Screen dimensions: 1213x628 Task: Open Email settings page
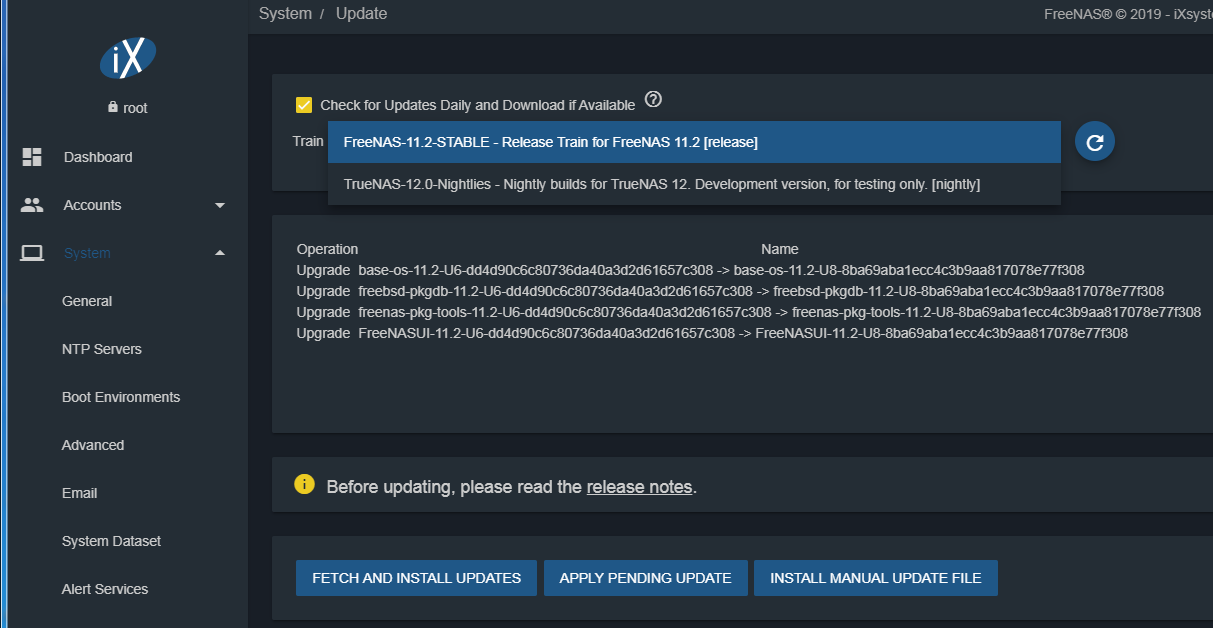80,493
